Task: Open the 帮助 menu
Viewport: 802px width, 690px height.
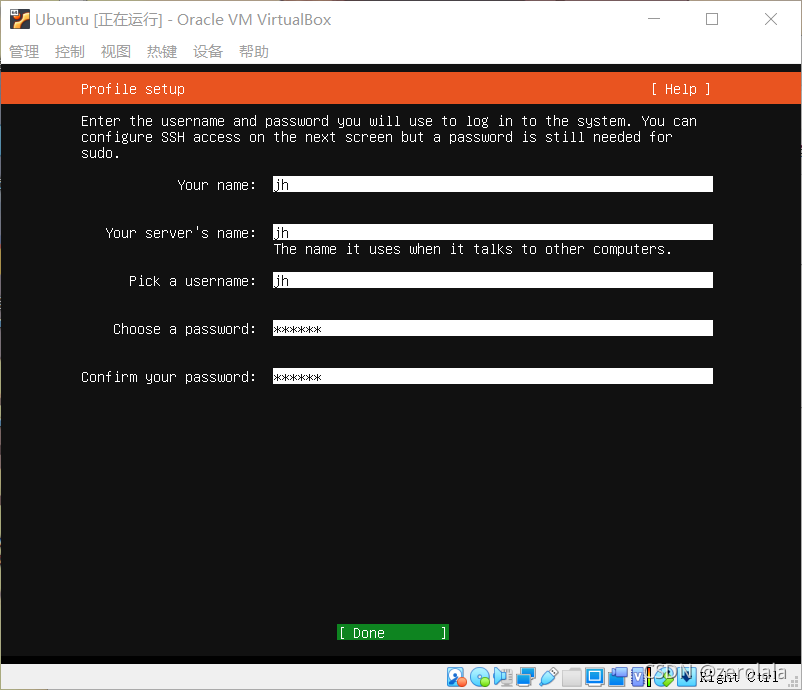Action: coord(254,52)
